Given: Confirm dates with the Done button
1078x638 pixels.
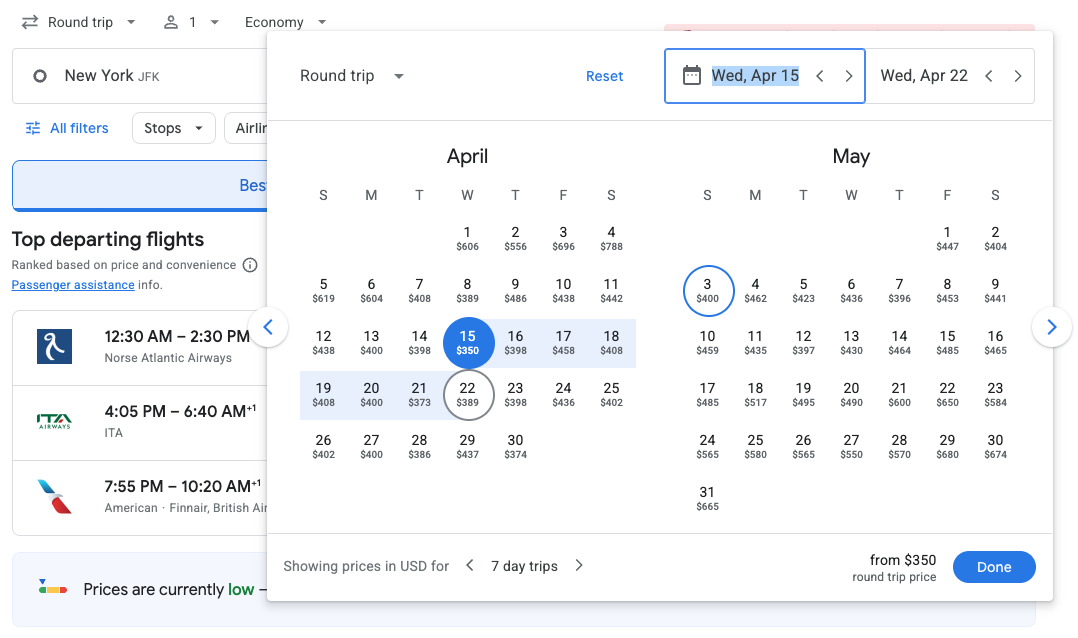Looking at the screenshot, I should tap(994, 566).
